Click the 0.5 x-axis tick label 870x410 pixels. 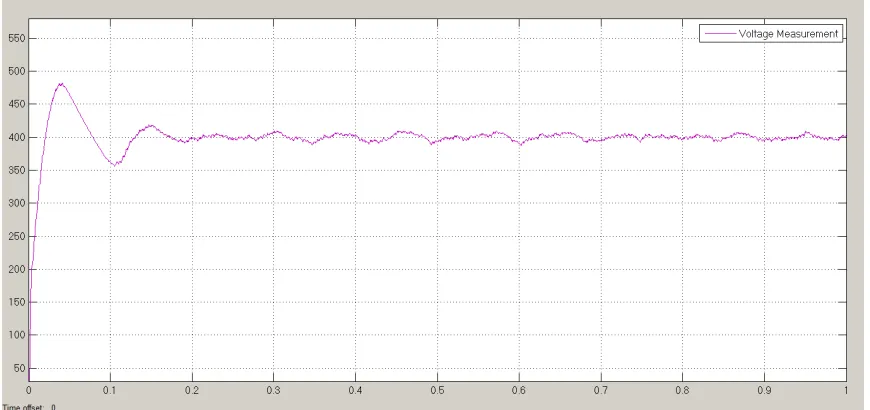(x=437, y=391)
